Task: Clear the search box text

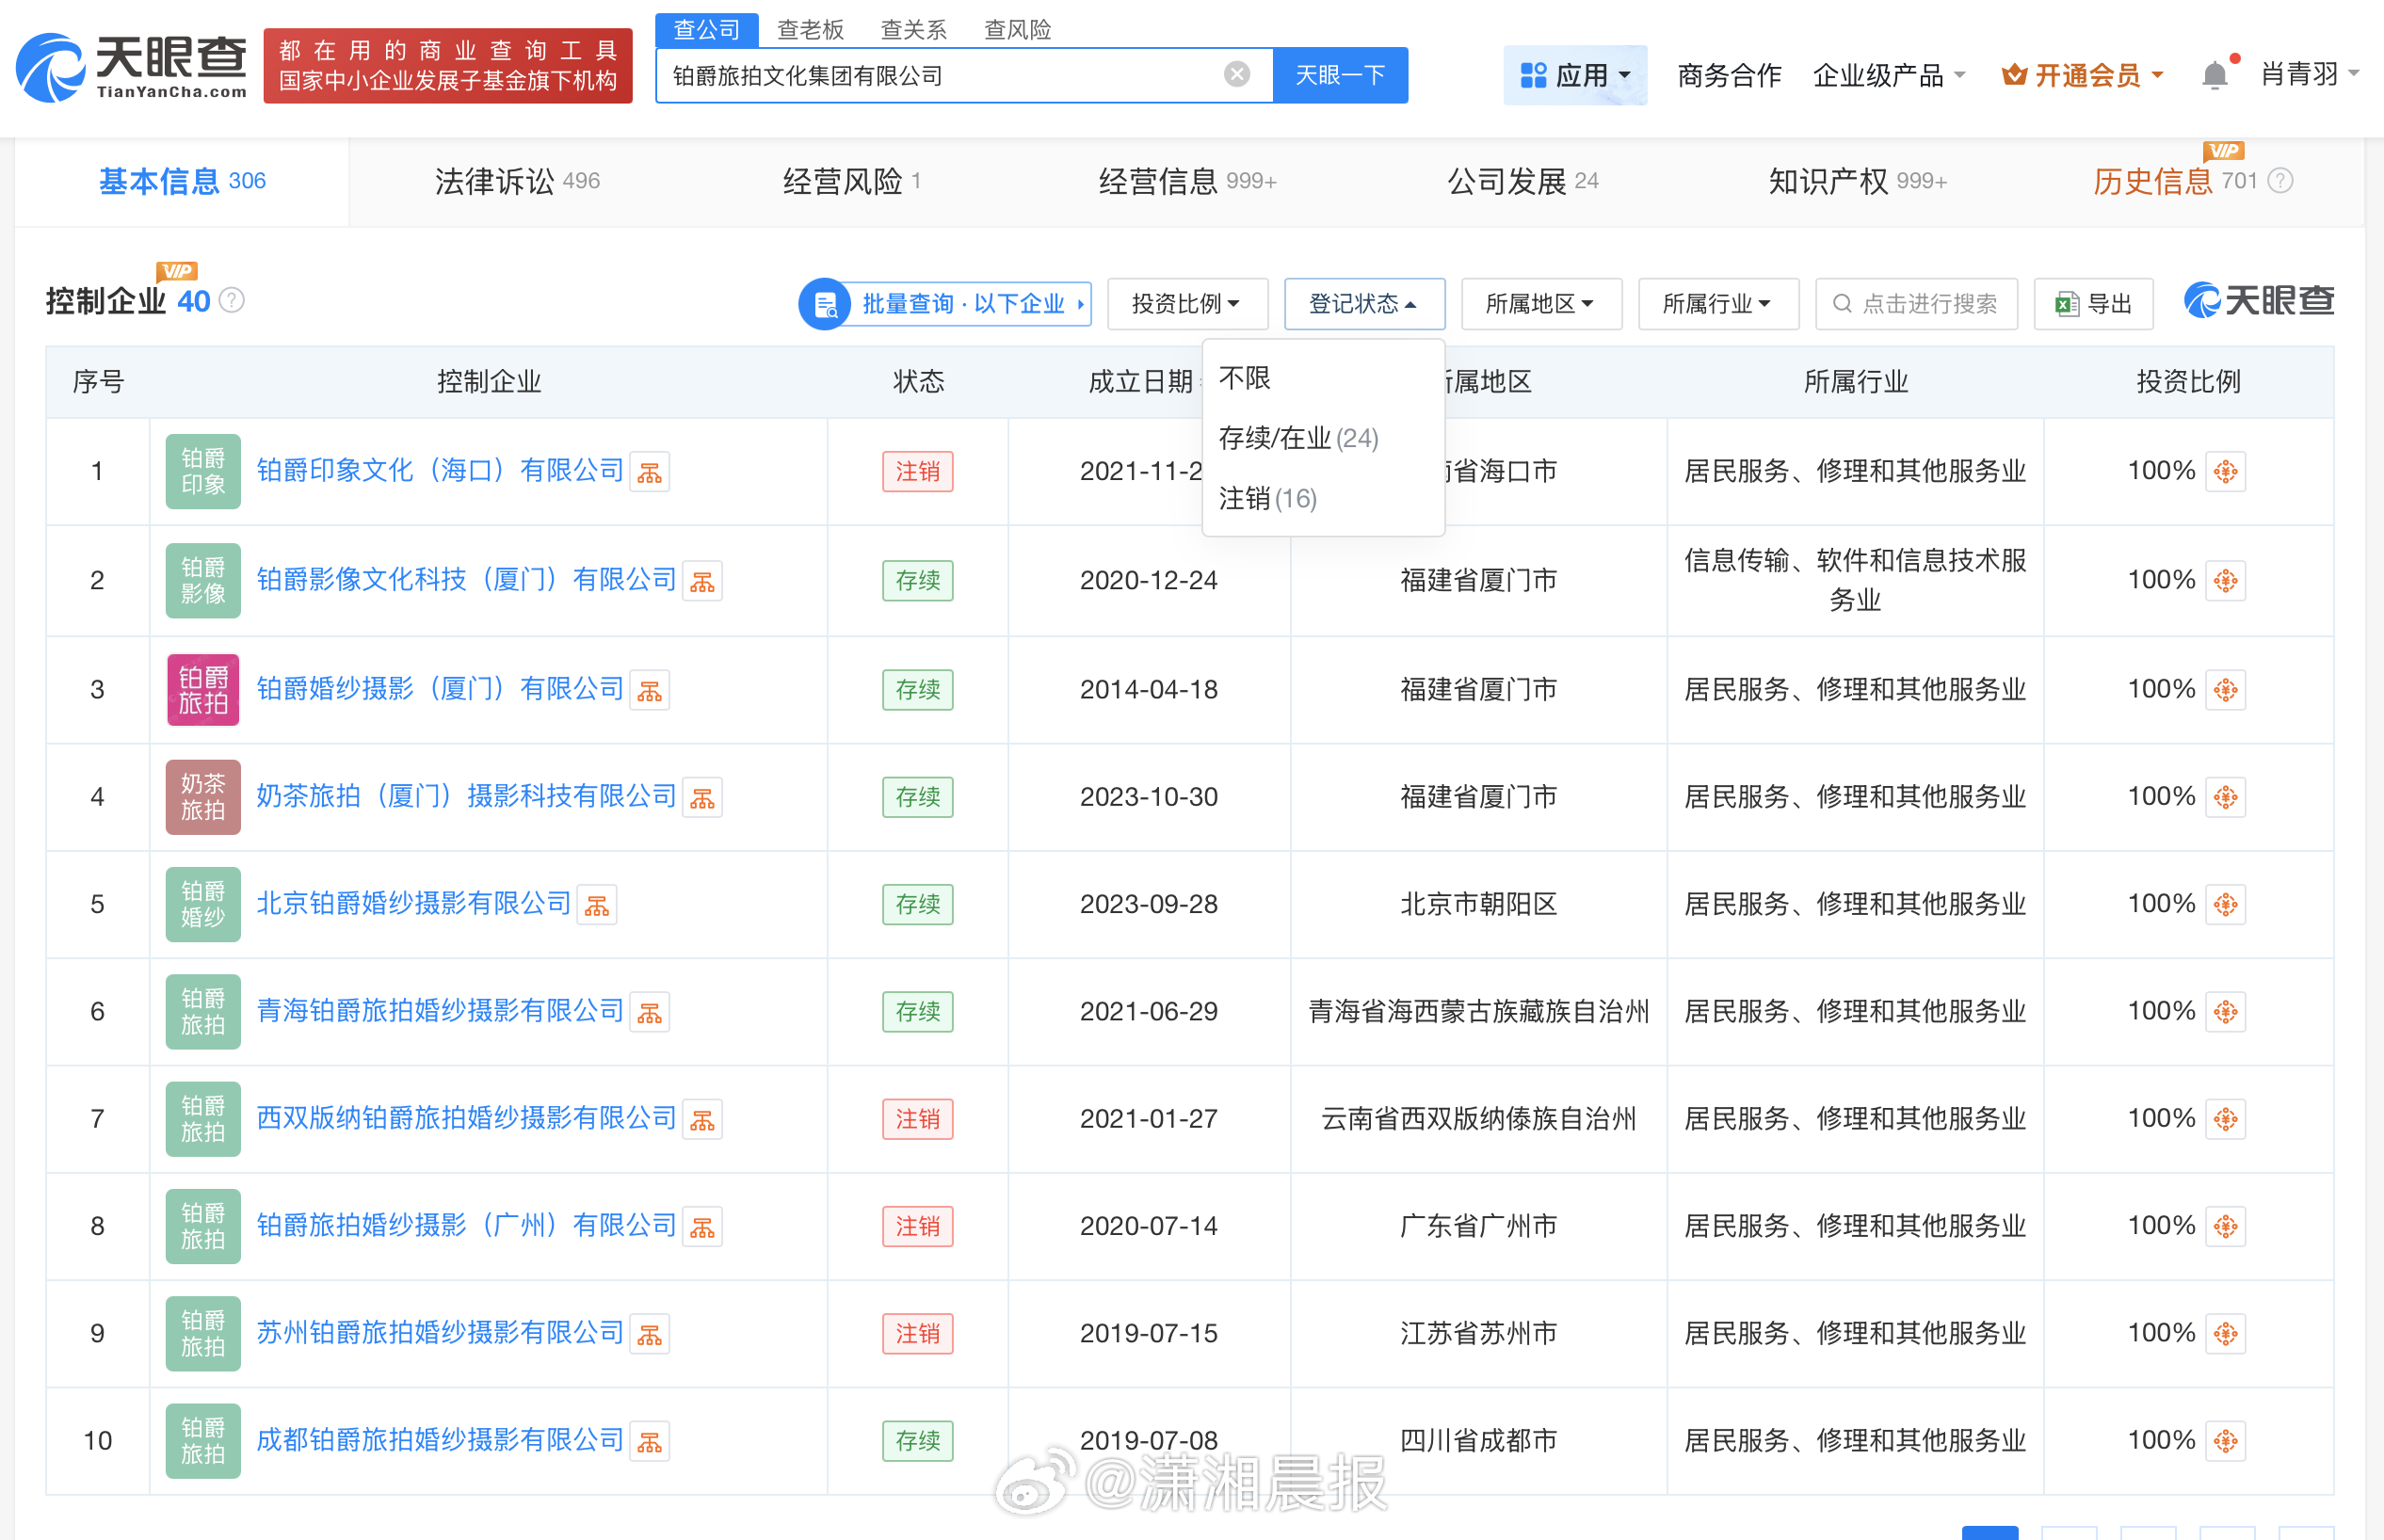Action: pyautogui.click(x=1237, y=75)
